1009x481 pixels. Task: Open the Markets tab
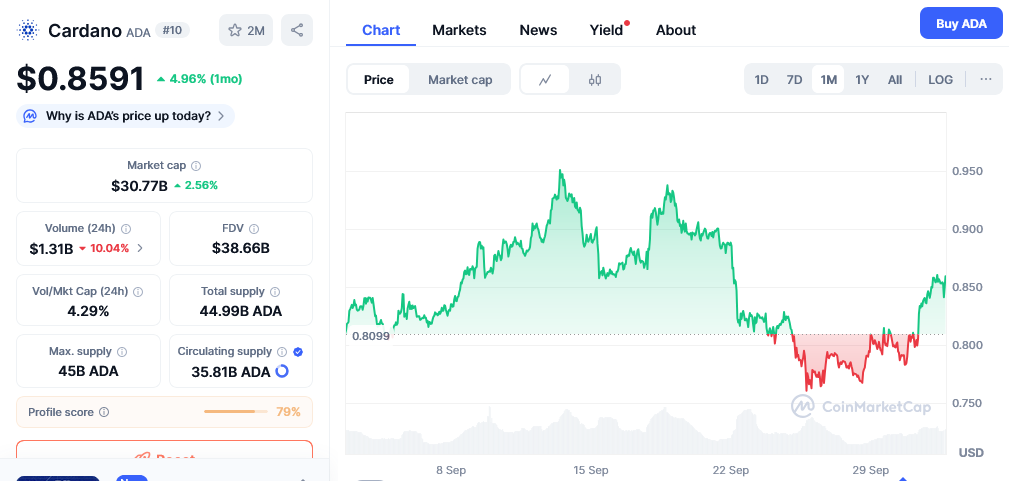pyautogui.click(x=459, y=30)
